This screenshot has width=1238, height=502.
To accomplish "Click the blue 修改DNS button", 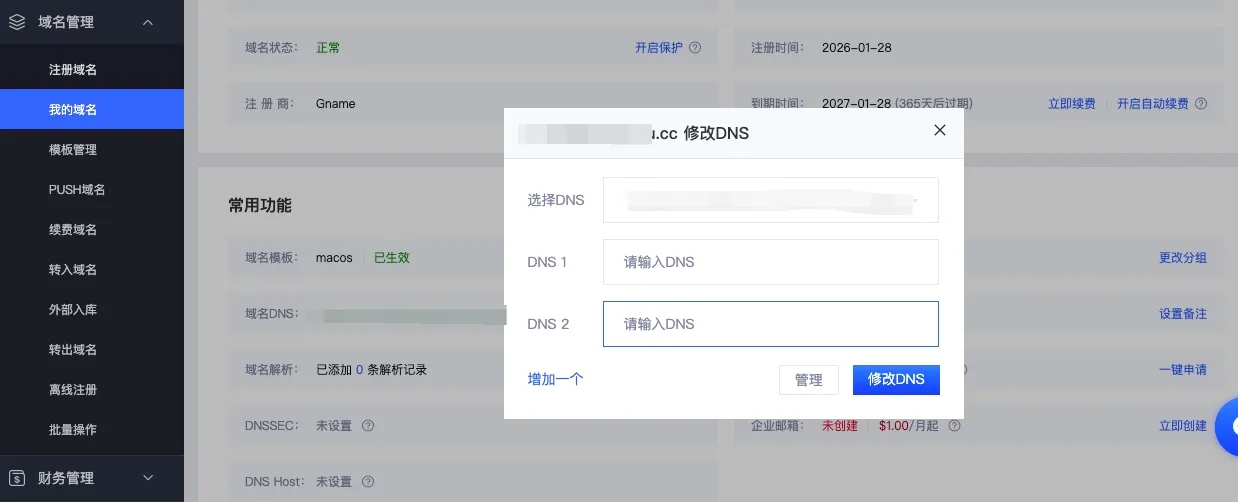I will point(896,380).
